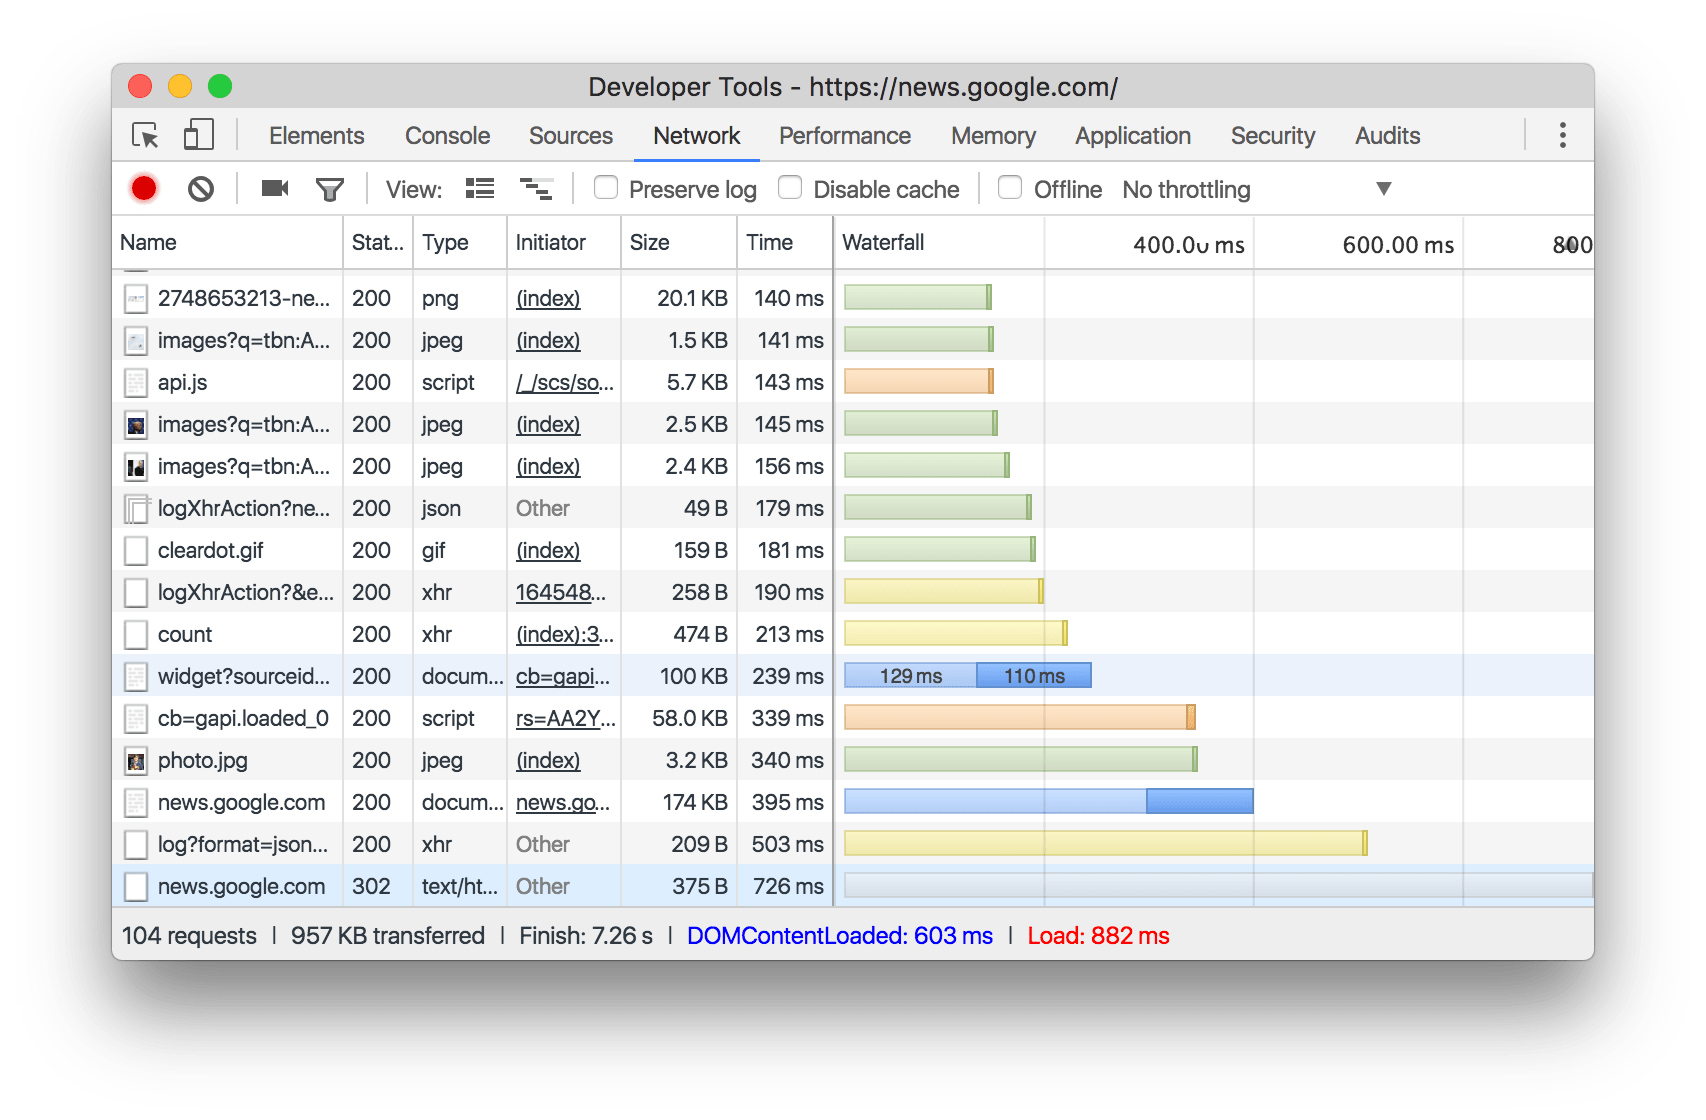Open the filter funnel icon

(x=329, y=189)
